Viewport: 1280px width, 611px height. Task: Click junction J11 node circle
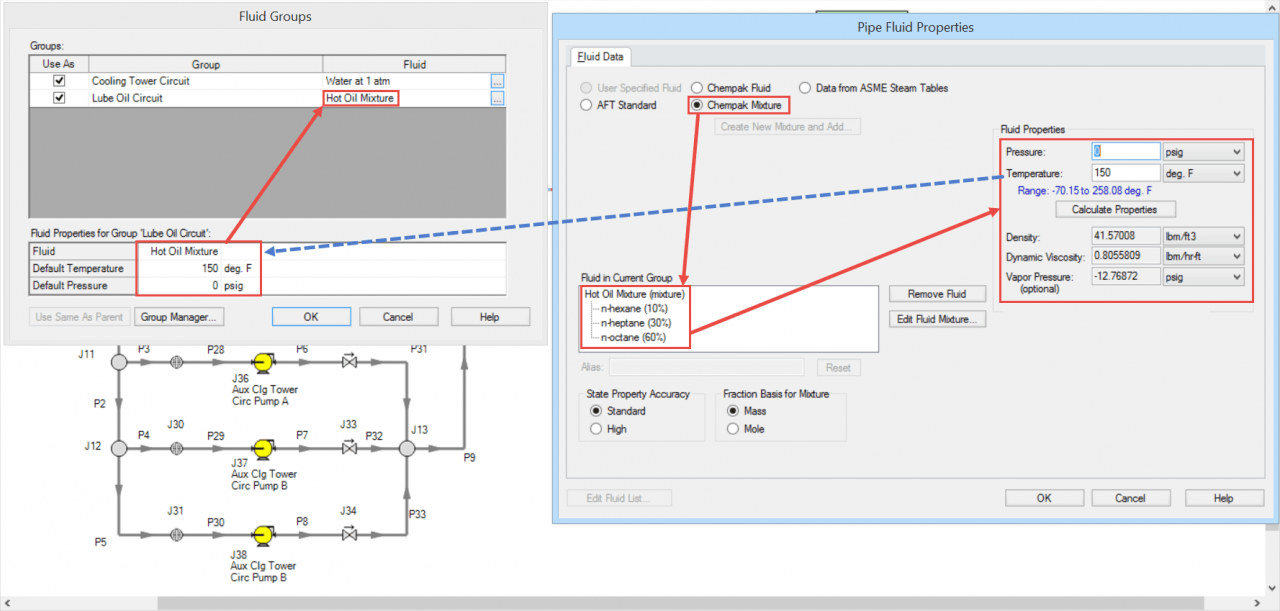click(x=119, y=362)
